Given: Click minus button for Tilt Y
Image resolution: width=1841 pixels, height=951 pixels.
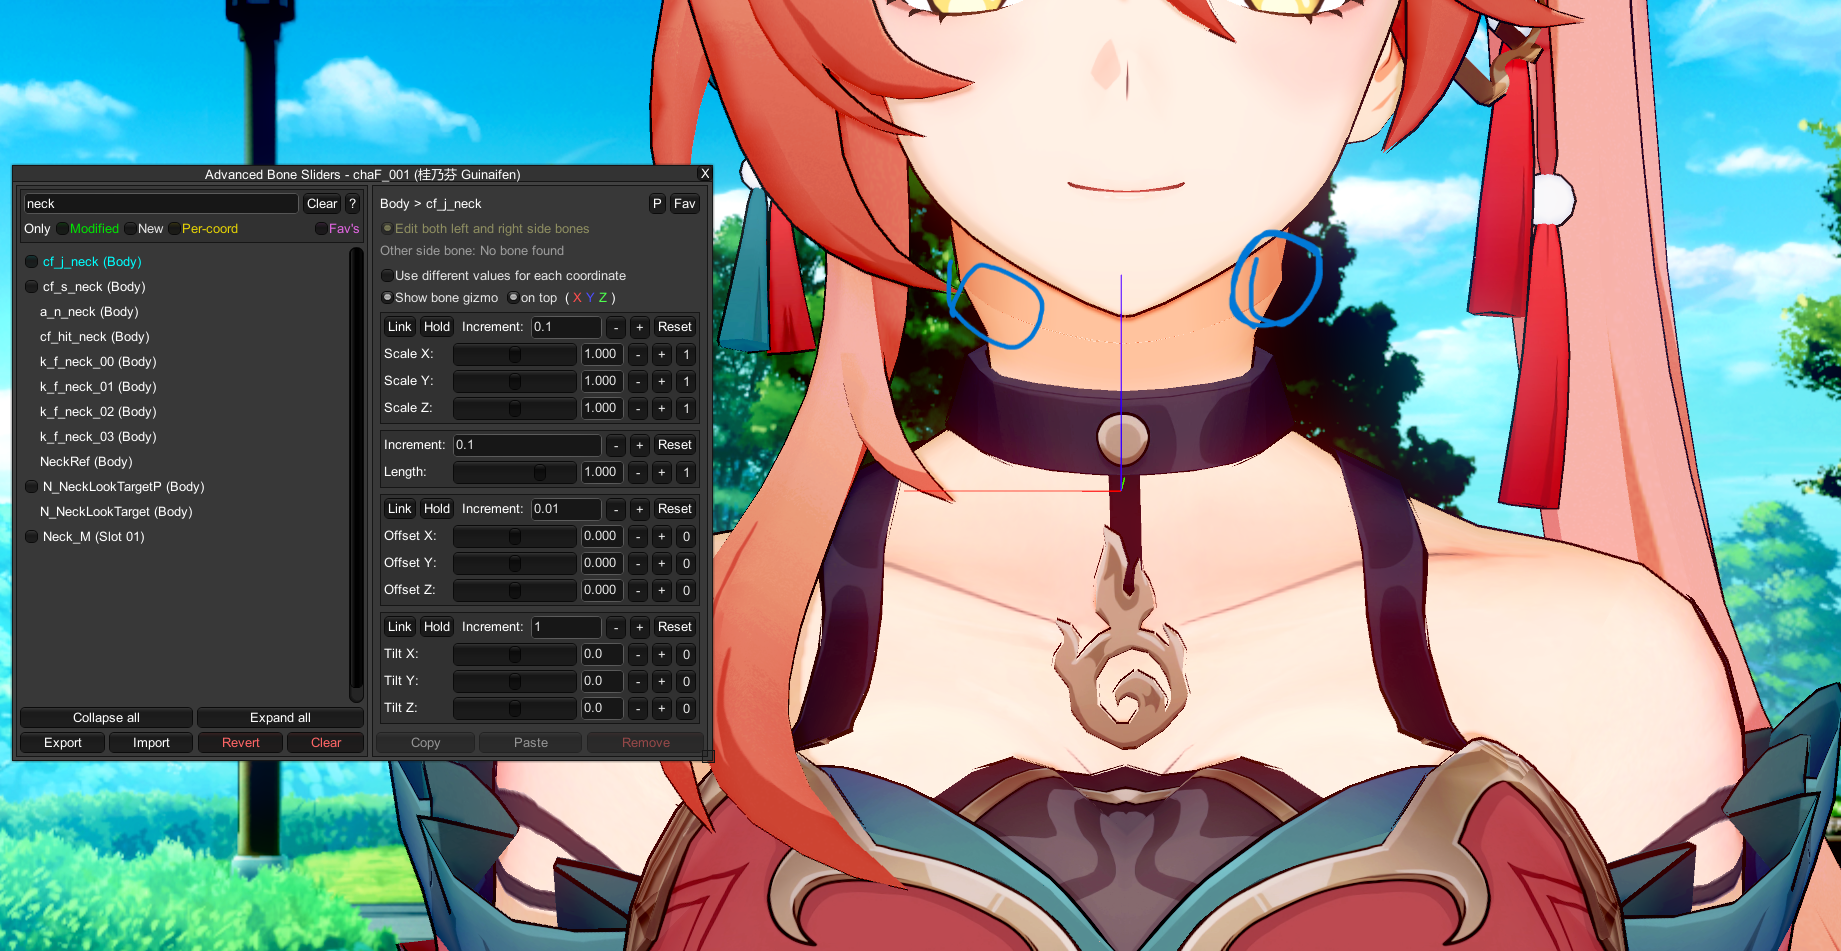Looking at the screenshot, I should (x=638, y=681).
